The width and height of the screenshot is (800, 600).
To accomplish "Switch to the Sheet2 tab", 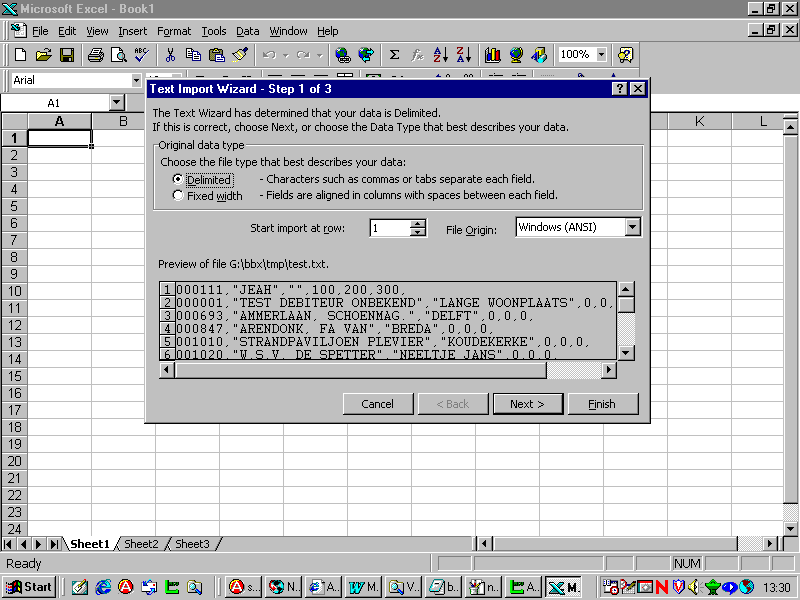I will pyautogui.click(x=142, y=544).
